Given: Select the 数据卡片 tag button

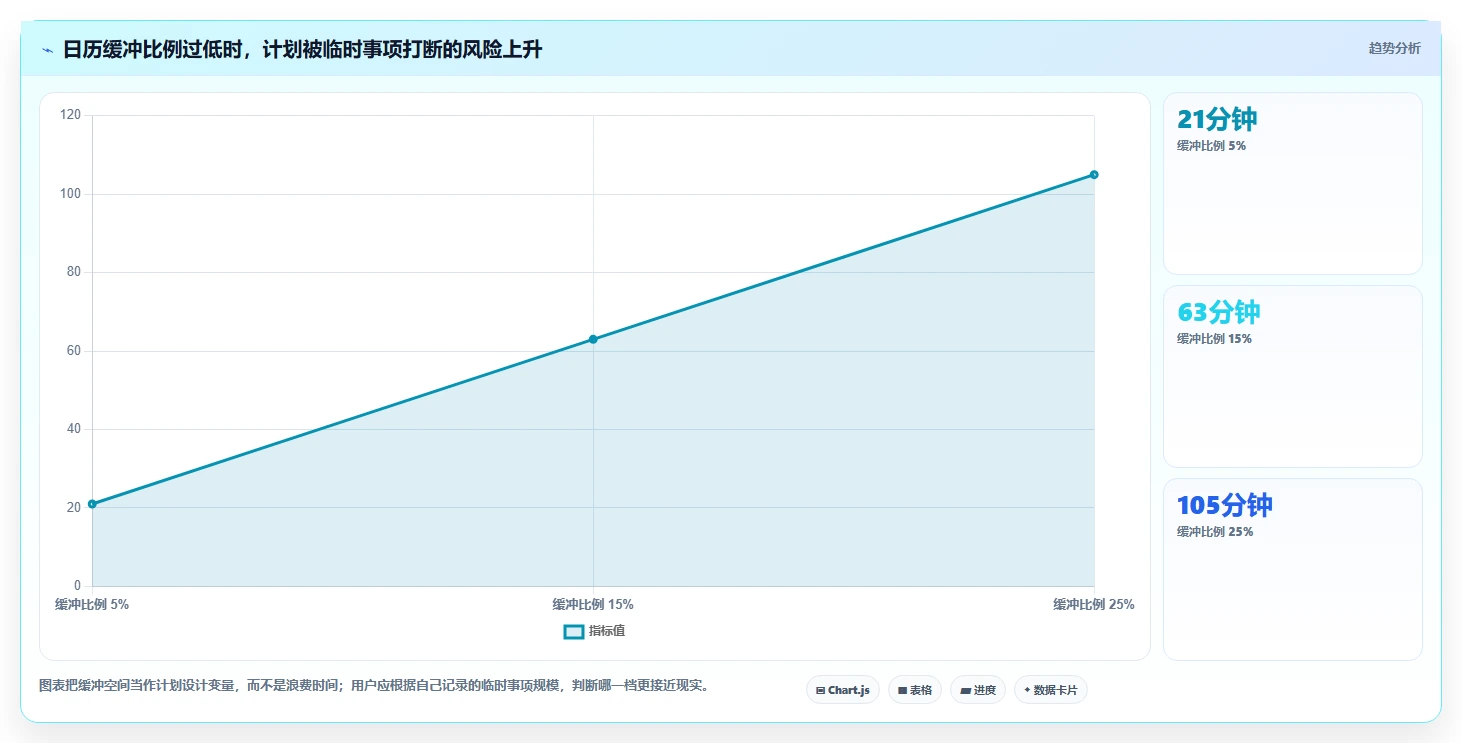Looking at the screenshot, I should (1051, 690).
